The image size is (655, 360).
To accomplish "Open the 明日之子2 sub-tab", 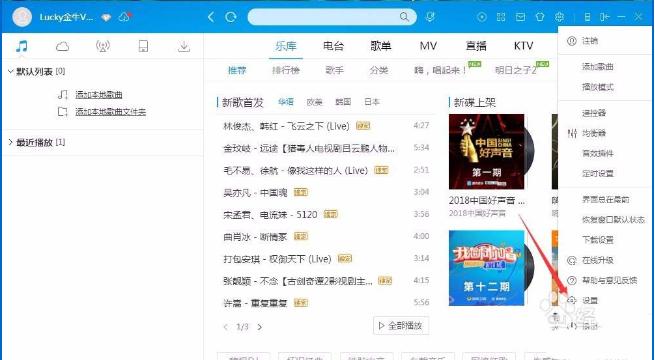I will point(515,70).
